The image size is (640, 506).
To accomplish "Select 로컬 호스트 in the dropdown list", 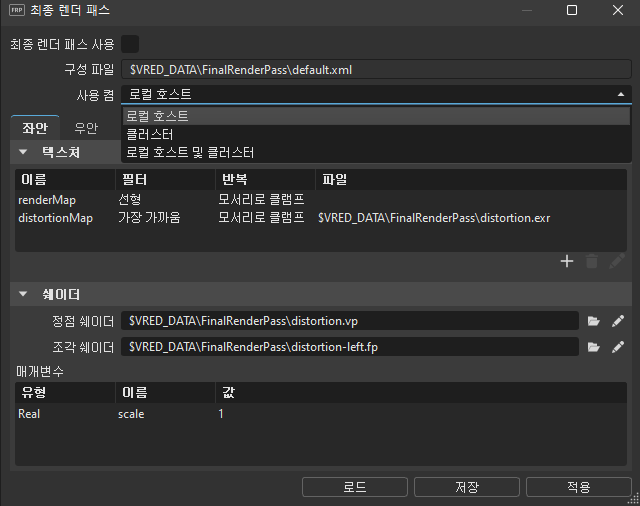I will [x=376, y=116].
